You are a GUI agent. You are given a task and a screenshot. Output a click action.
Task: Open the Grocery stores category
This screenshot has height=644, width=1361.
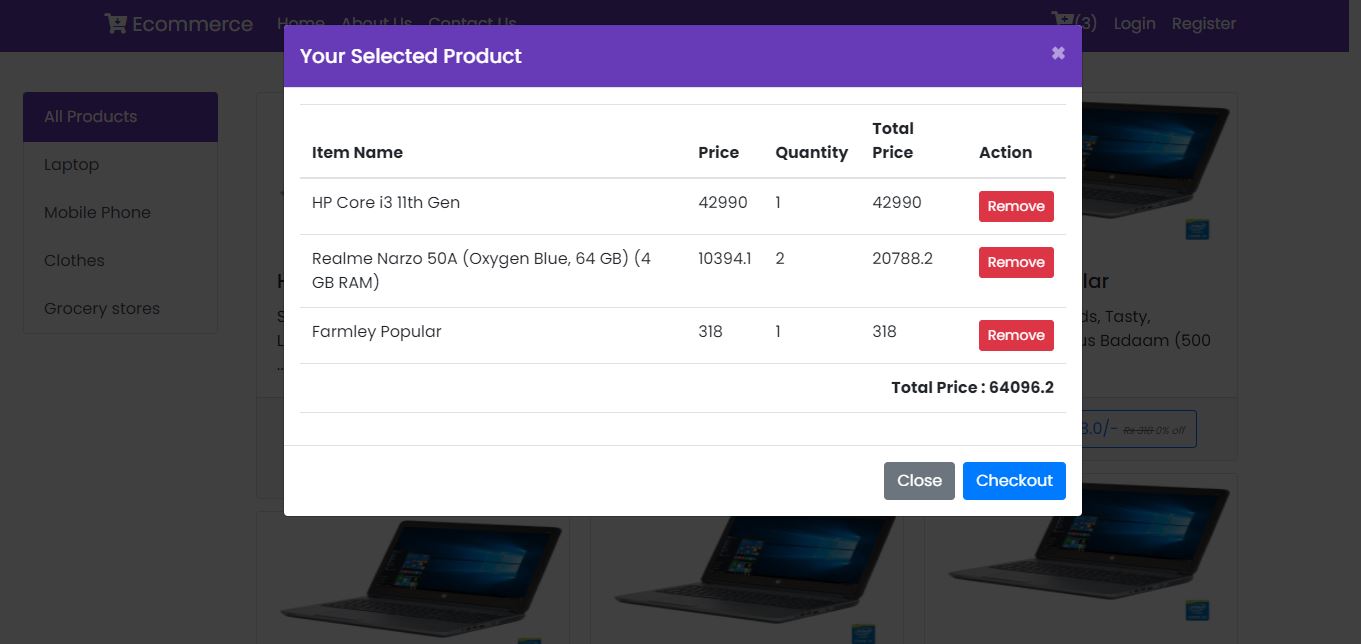[x=101, y=308]
